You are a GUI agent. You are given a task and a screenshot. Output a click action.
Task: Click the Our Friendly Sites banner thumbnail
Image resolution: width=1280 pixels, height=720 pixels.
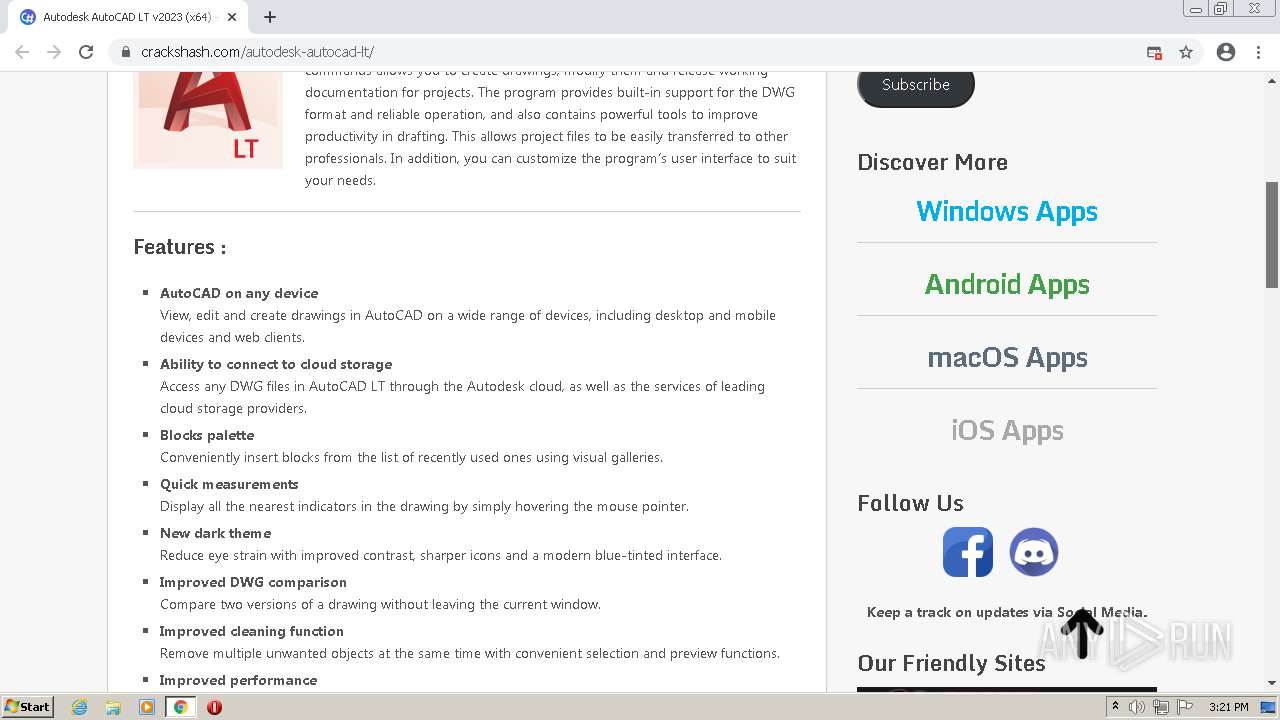point(1007,690)
